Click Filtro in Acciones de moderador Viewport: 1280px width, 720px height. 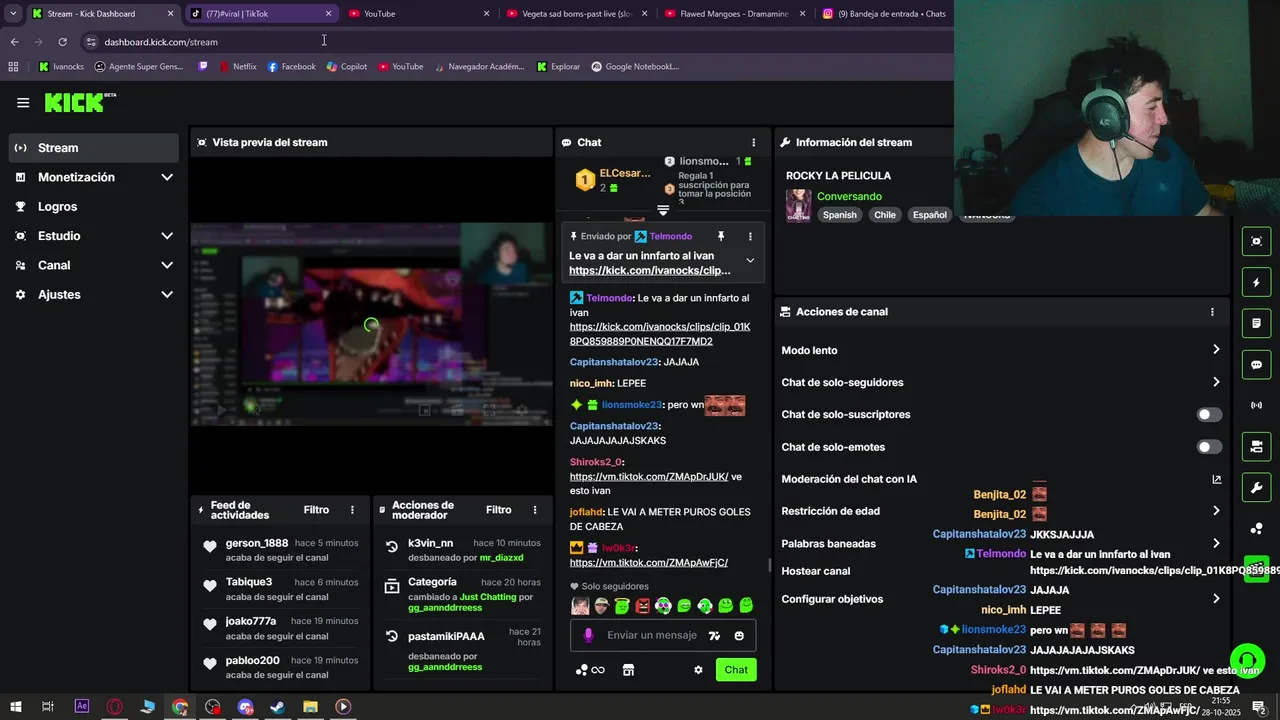(x=499, y=510)
